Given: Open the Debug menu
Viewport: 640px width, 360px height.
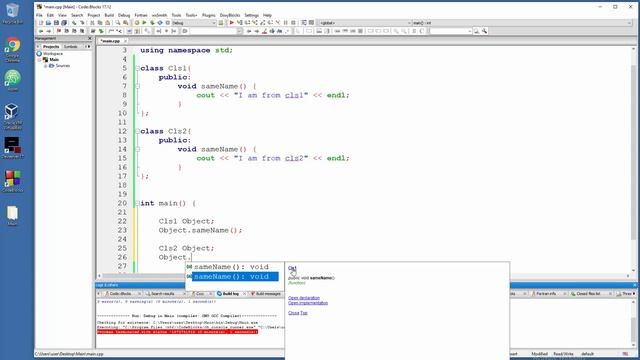Looking at the screenshot, I should click(x=124, y=15).
